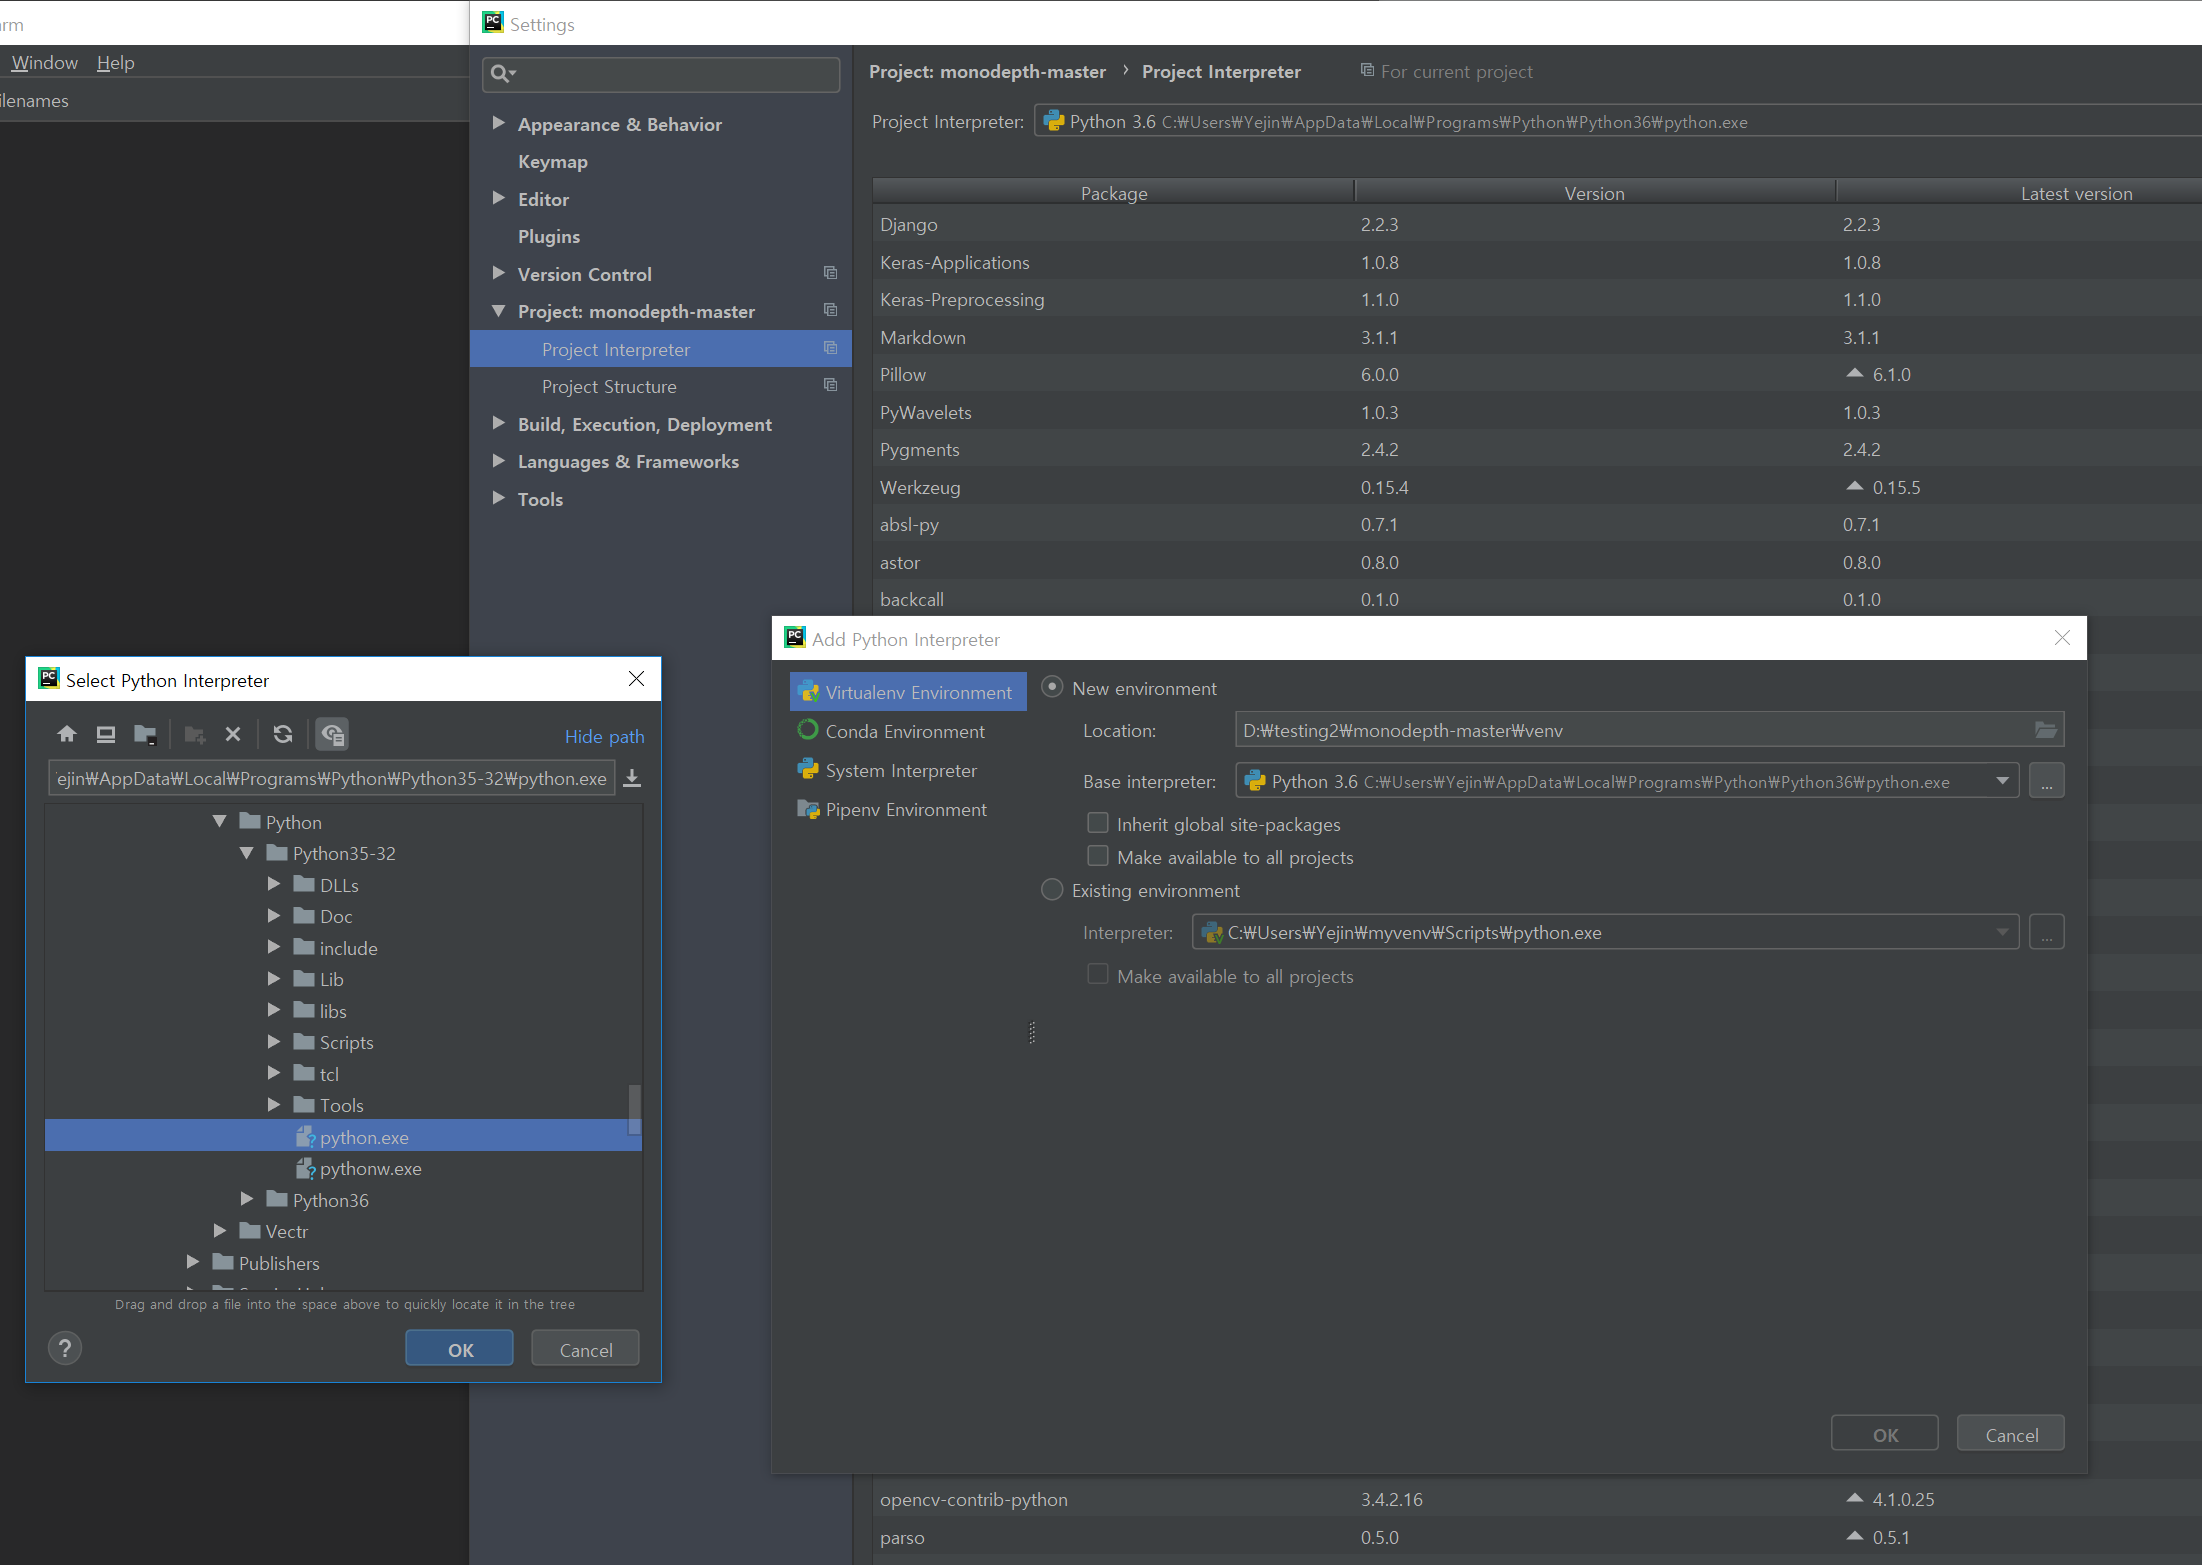Click the Project directory folder icon
The height and width of the screenshot is (1565, 2202).
click(145, 735)
